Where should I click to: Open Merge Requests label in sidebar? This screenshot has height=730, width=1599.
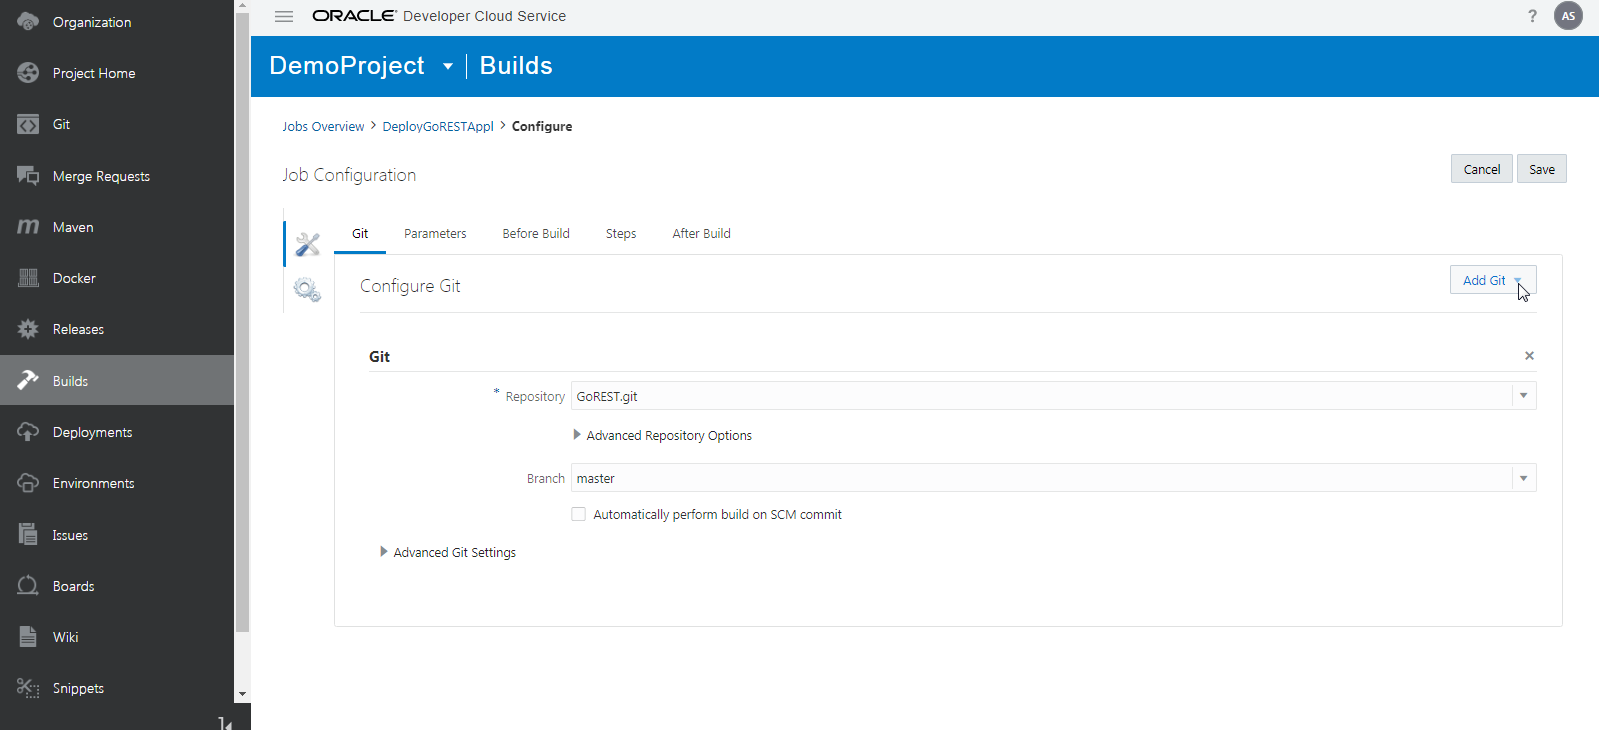tap(101, 176)
